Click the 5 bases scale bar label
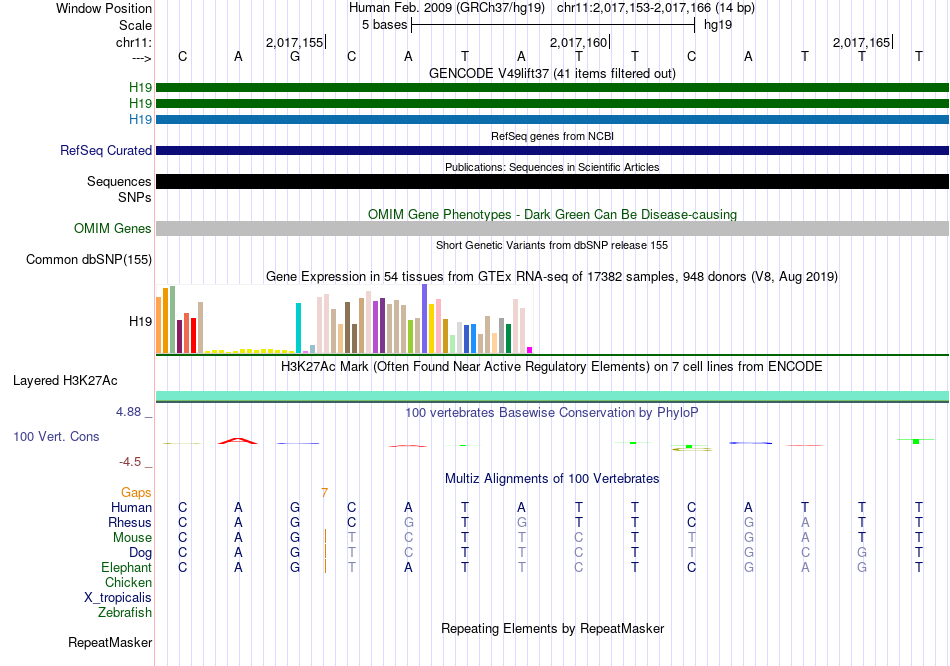Screen dimensions: 950x666 click(x=385, y=25)
